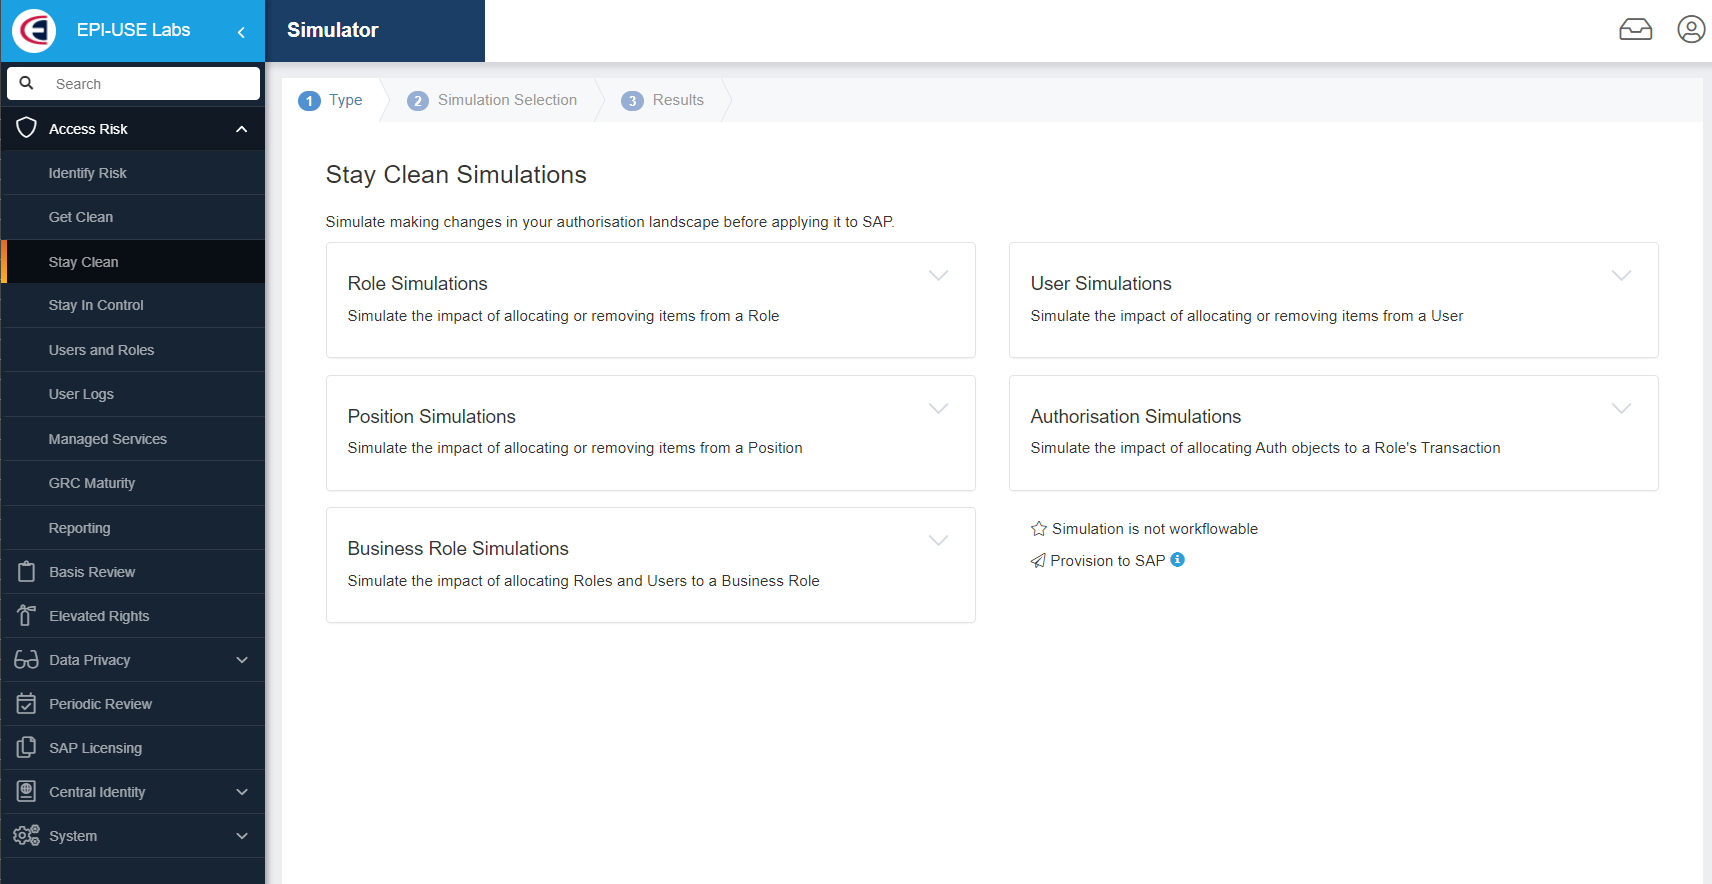Viewport: 1712px width, 884px height.
Task: Expand the Role Simulations card chevron
Action: click(x=938, y=276)
